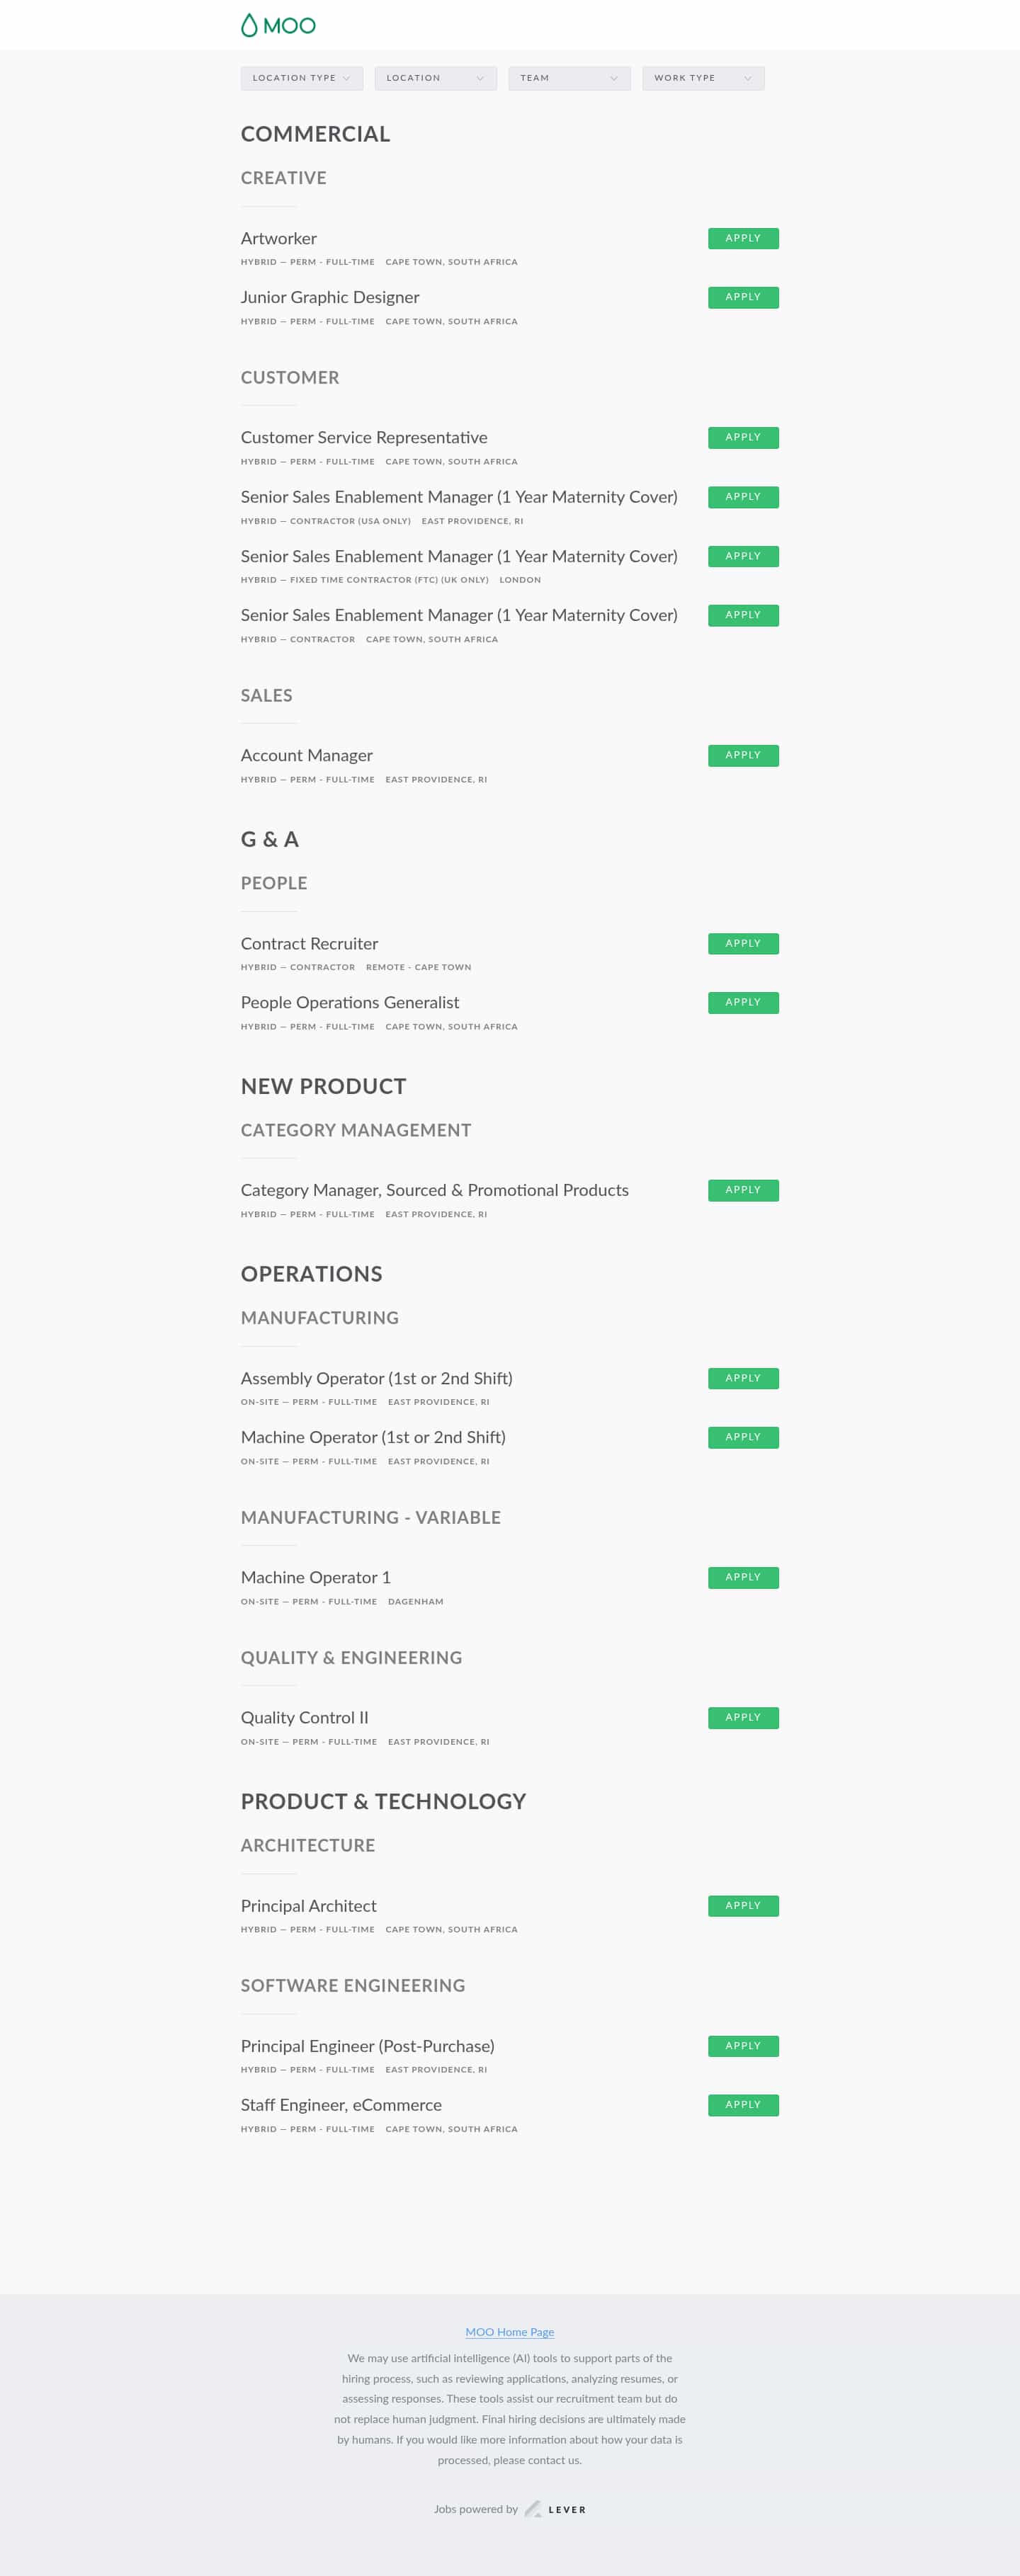Open the TEAM filter dropdown
Screen dimensions: 1020x2576
614,78
